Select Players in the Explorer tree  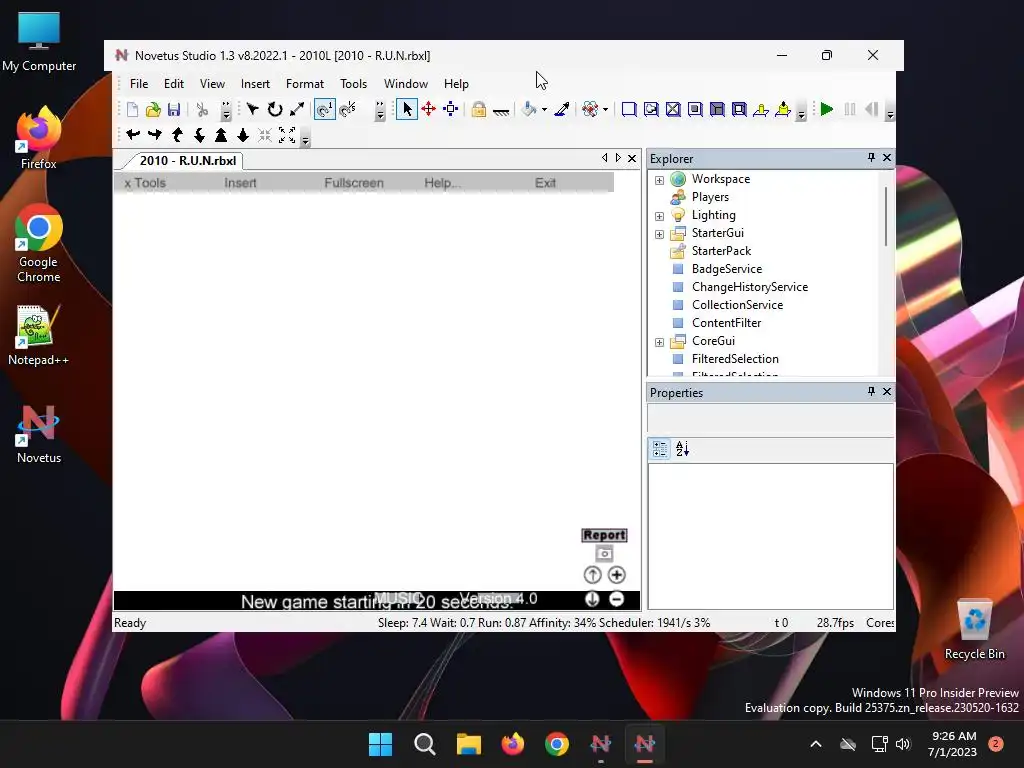[x=710, y=197]
